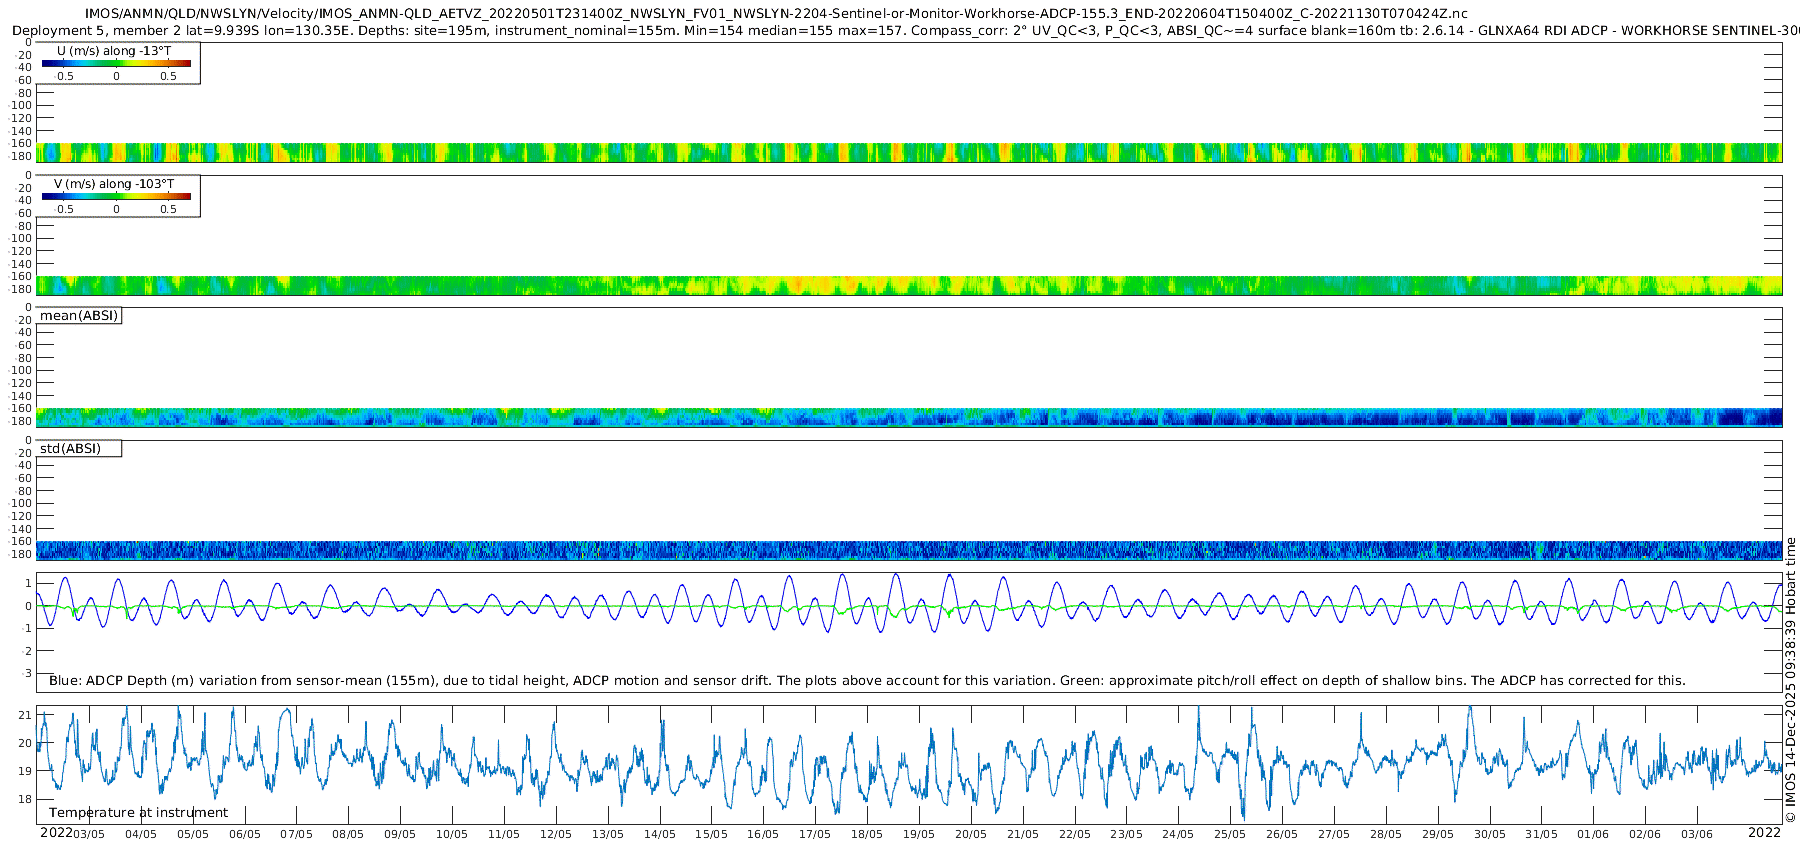Click the ADCP depth variation caption text
1800x850 pixels.
click(867, 681)
